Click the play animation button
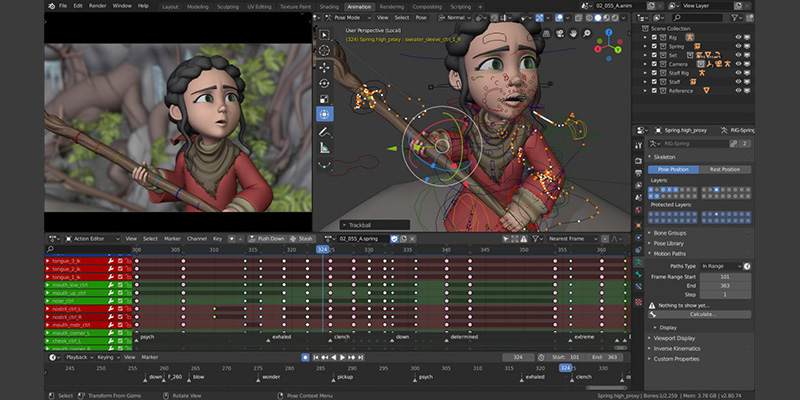 pos(342,358)
